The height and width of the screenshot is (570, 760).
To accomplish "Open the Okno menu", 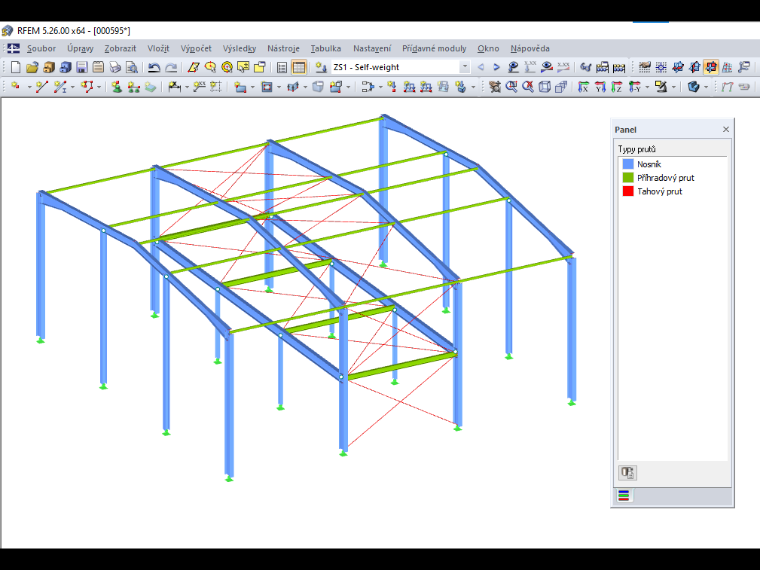I will click(x=488, y=48).
